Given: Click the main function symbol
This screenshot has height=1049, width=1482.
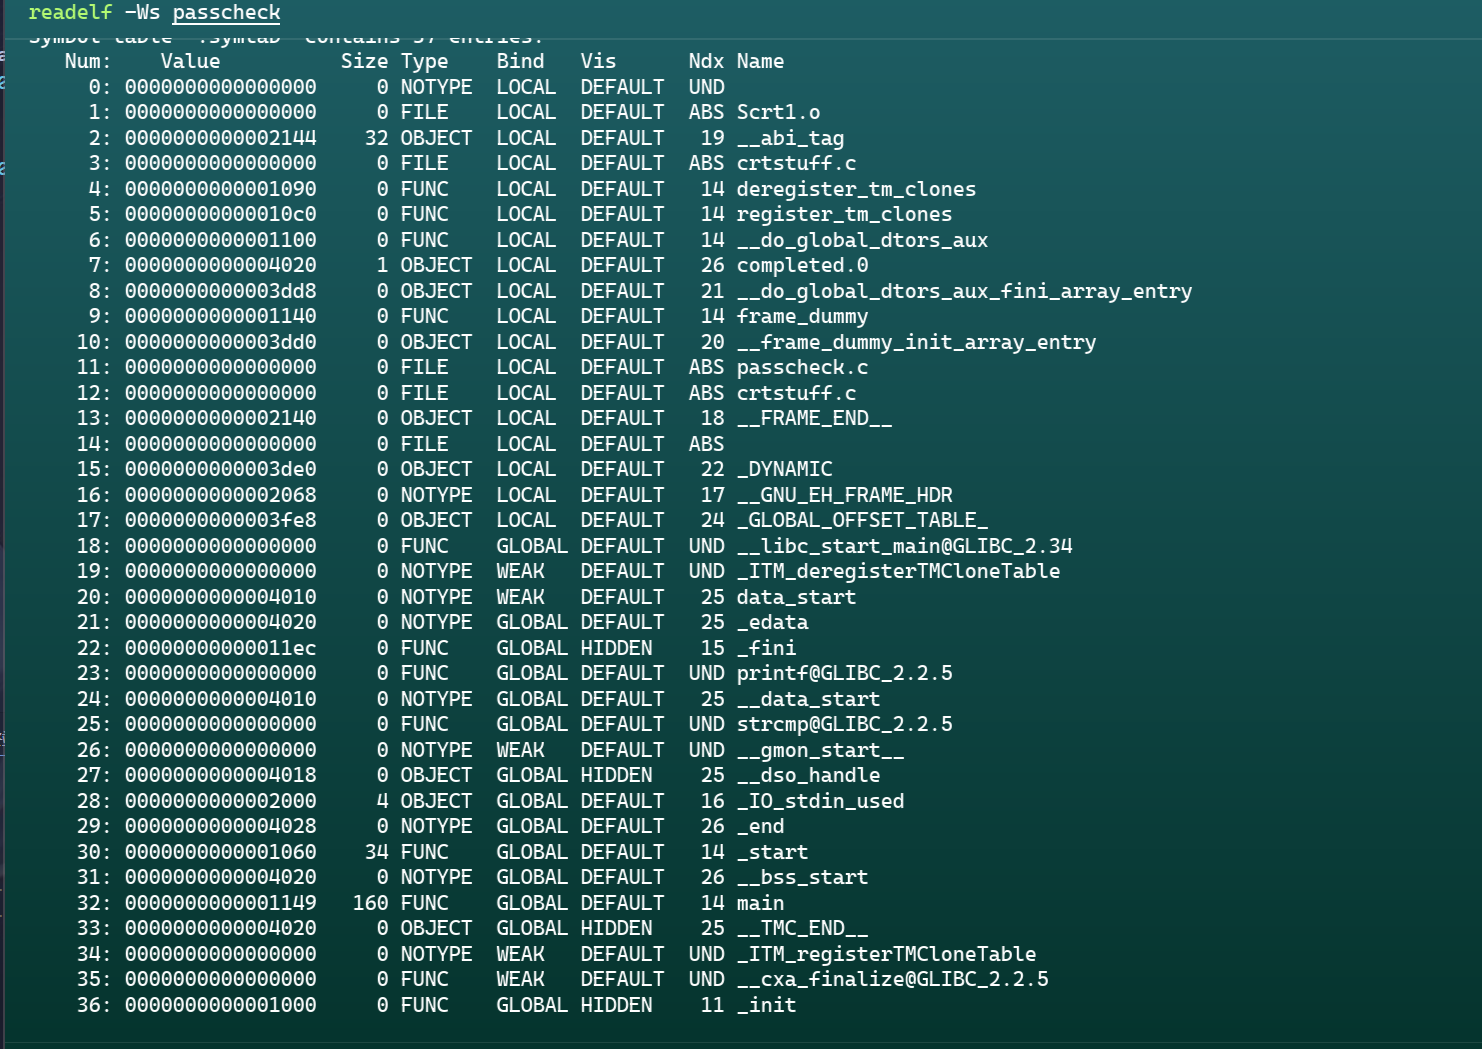Looking at the screenshot, I should [x=760, y=904].
